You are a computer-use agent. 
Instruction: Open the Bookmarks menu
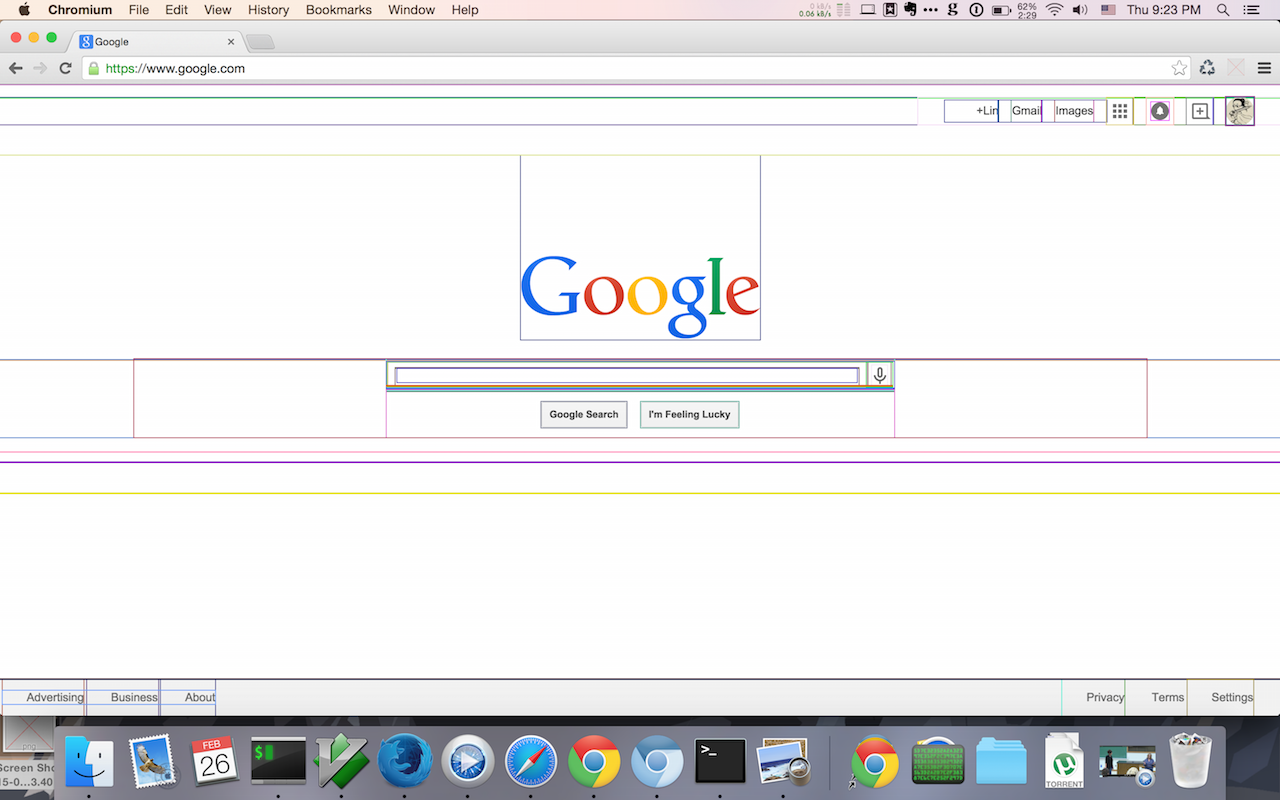[339, 10]
